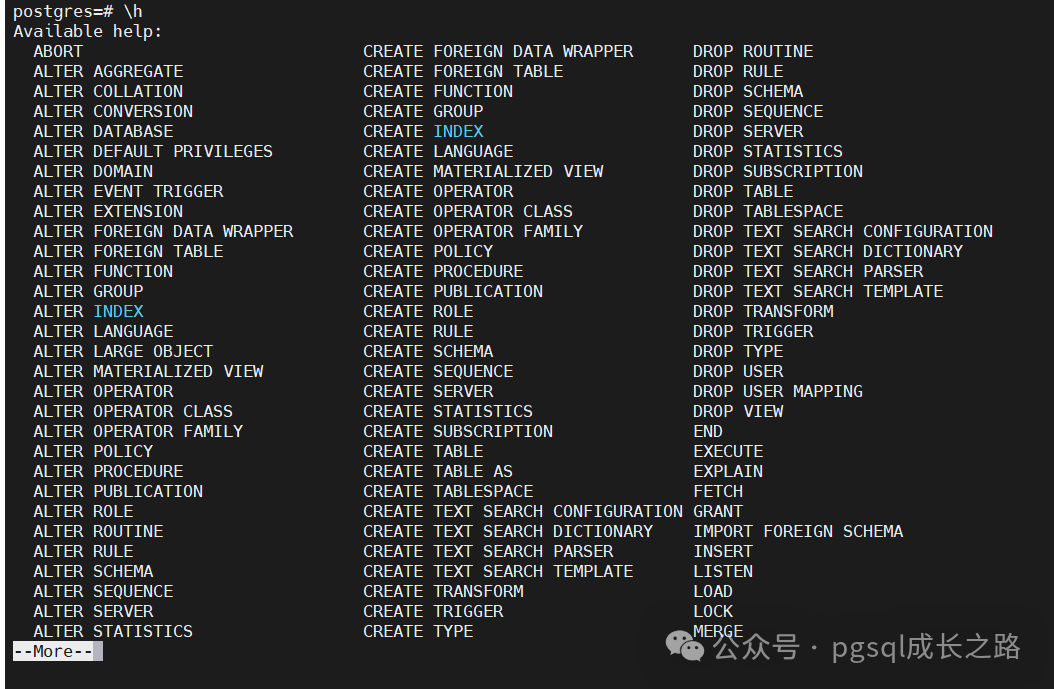
Task: Click the 'END' help entry
Action: pyautogui.click(x=708, y=432)
